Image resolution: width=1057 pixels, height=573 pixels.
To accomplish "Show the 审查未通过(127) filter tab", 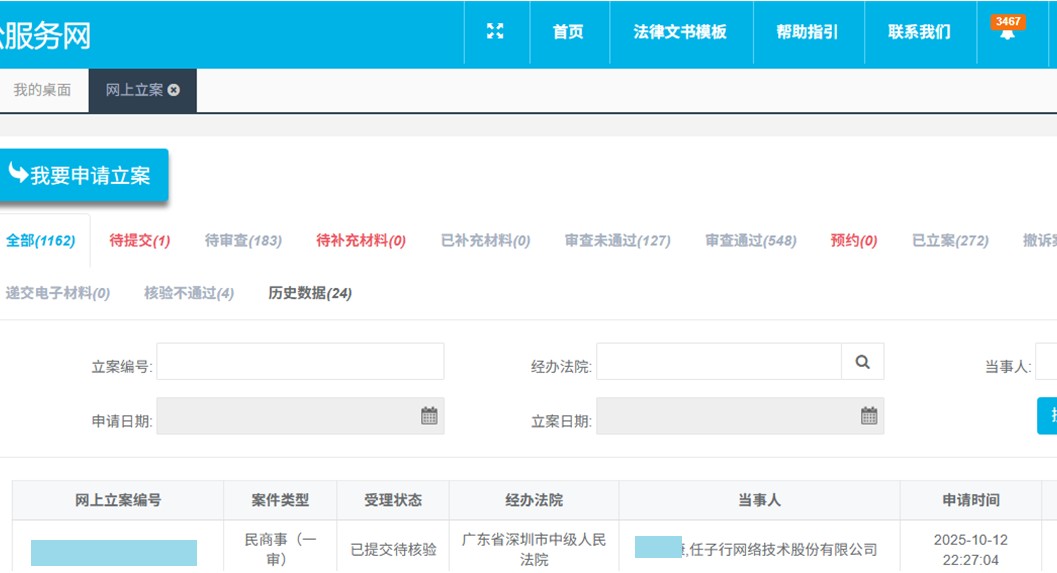I will click(617, 241).
